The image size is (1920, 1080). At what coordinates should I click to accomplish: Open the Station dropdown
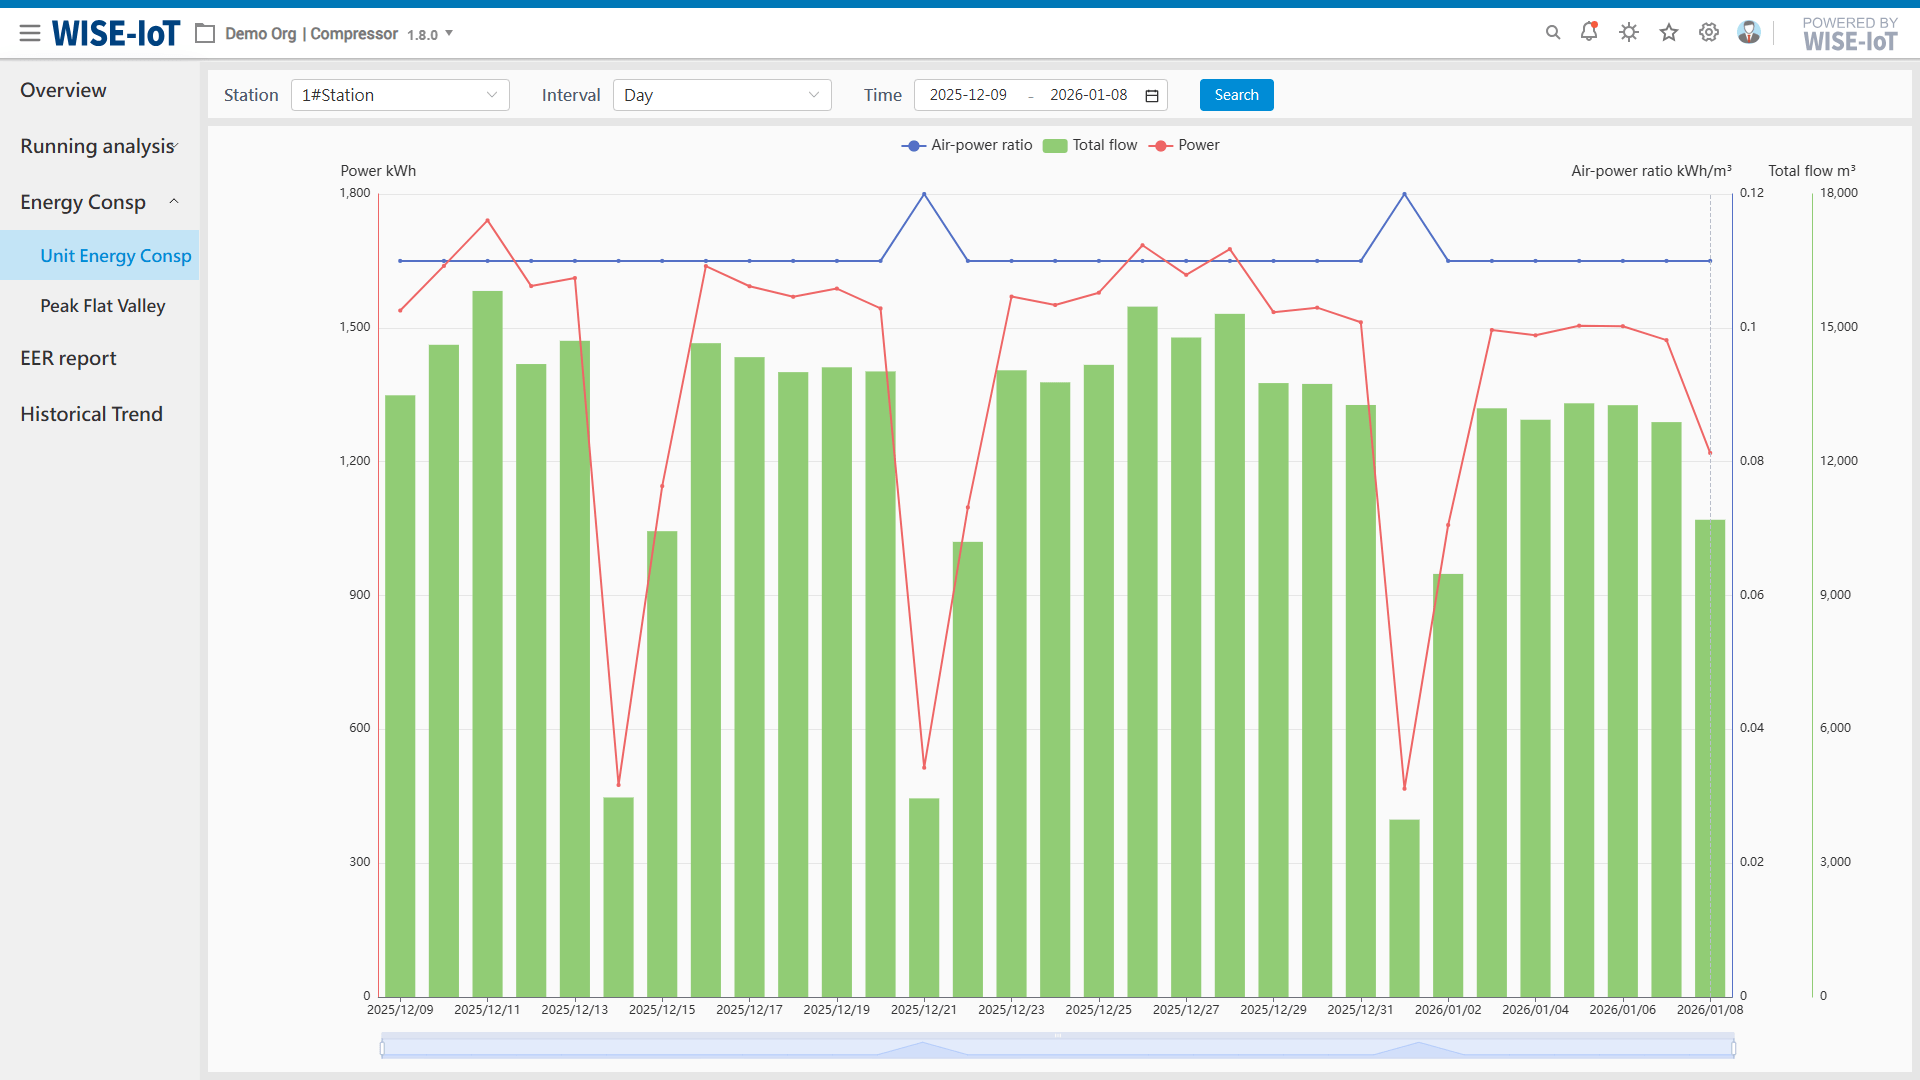[x=400, y=95]
